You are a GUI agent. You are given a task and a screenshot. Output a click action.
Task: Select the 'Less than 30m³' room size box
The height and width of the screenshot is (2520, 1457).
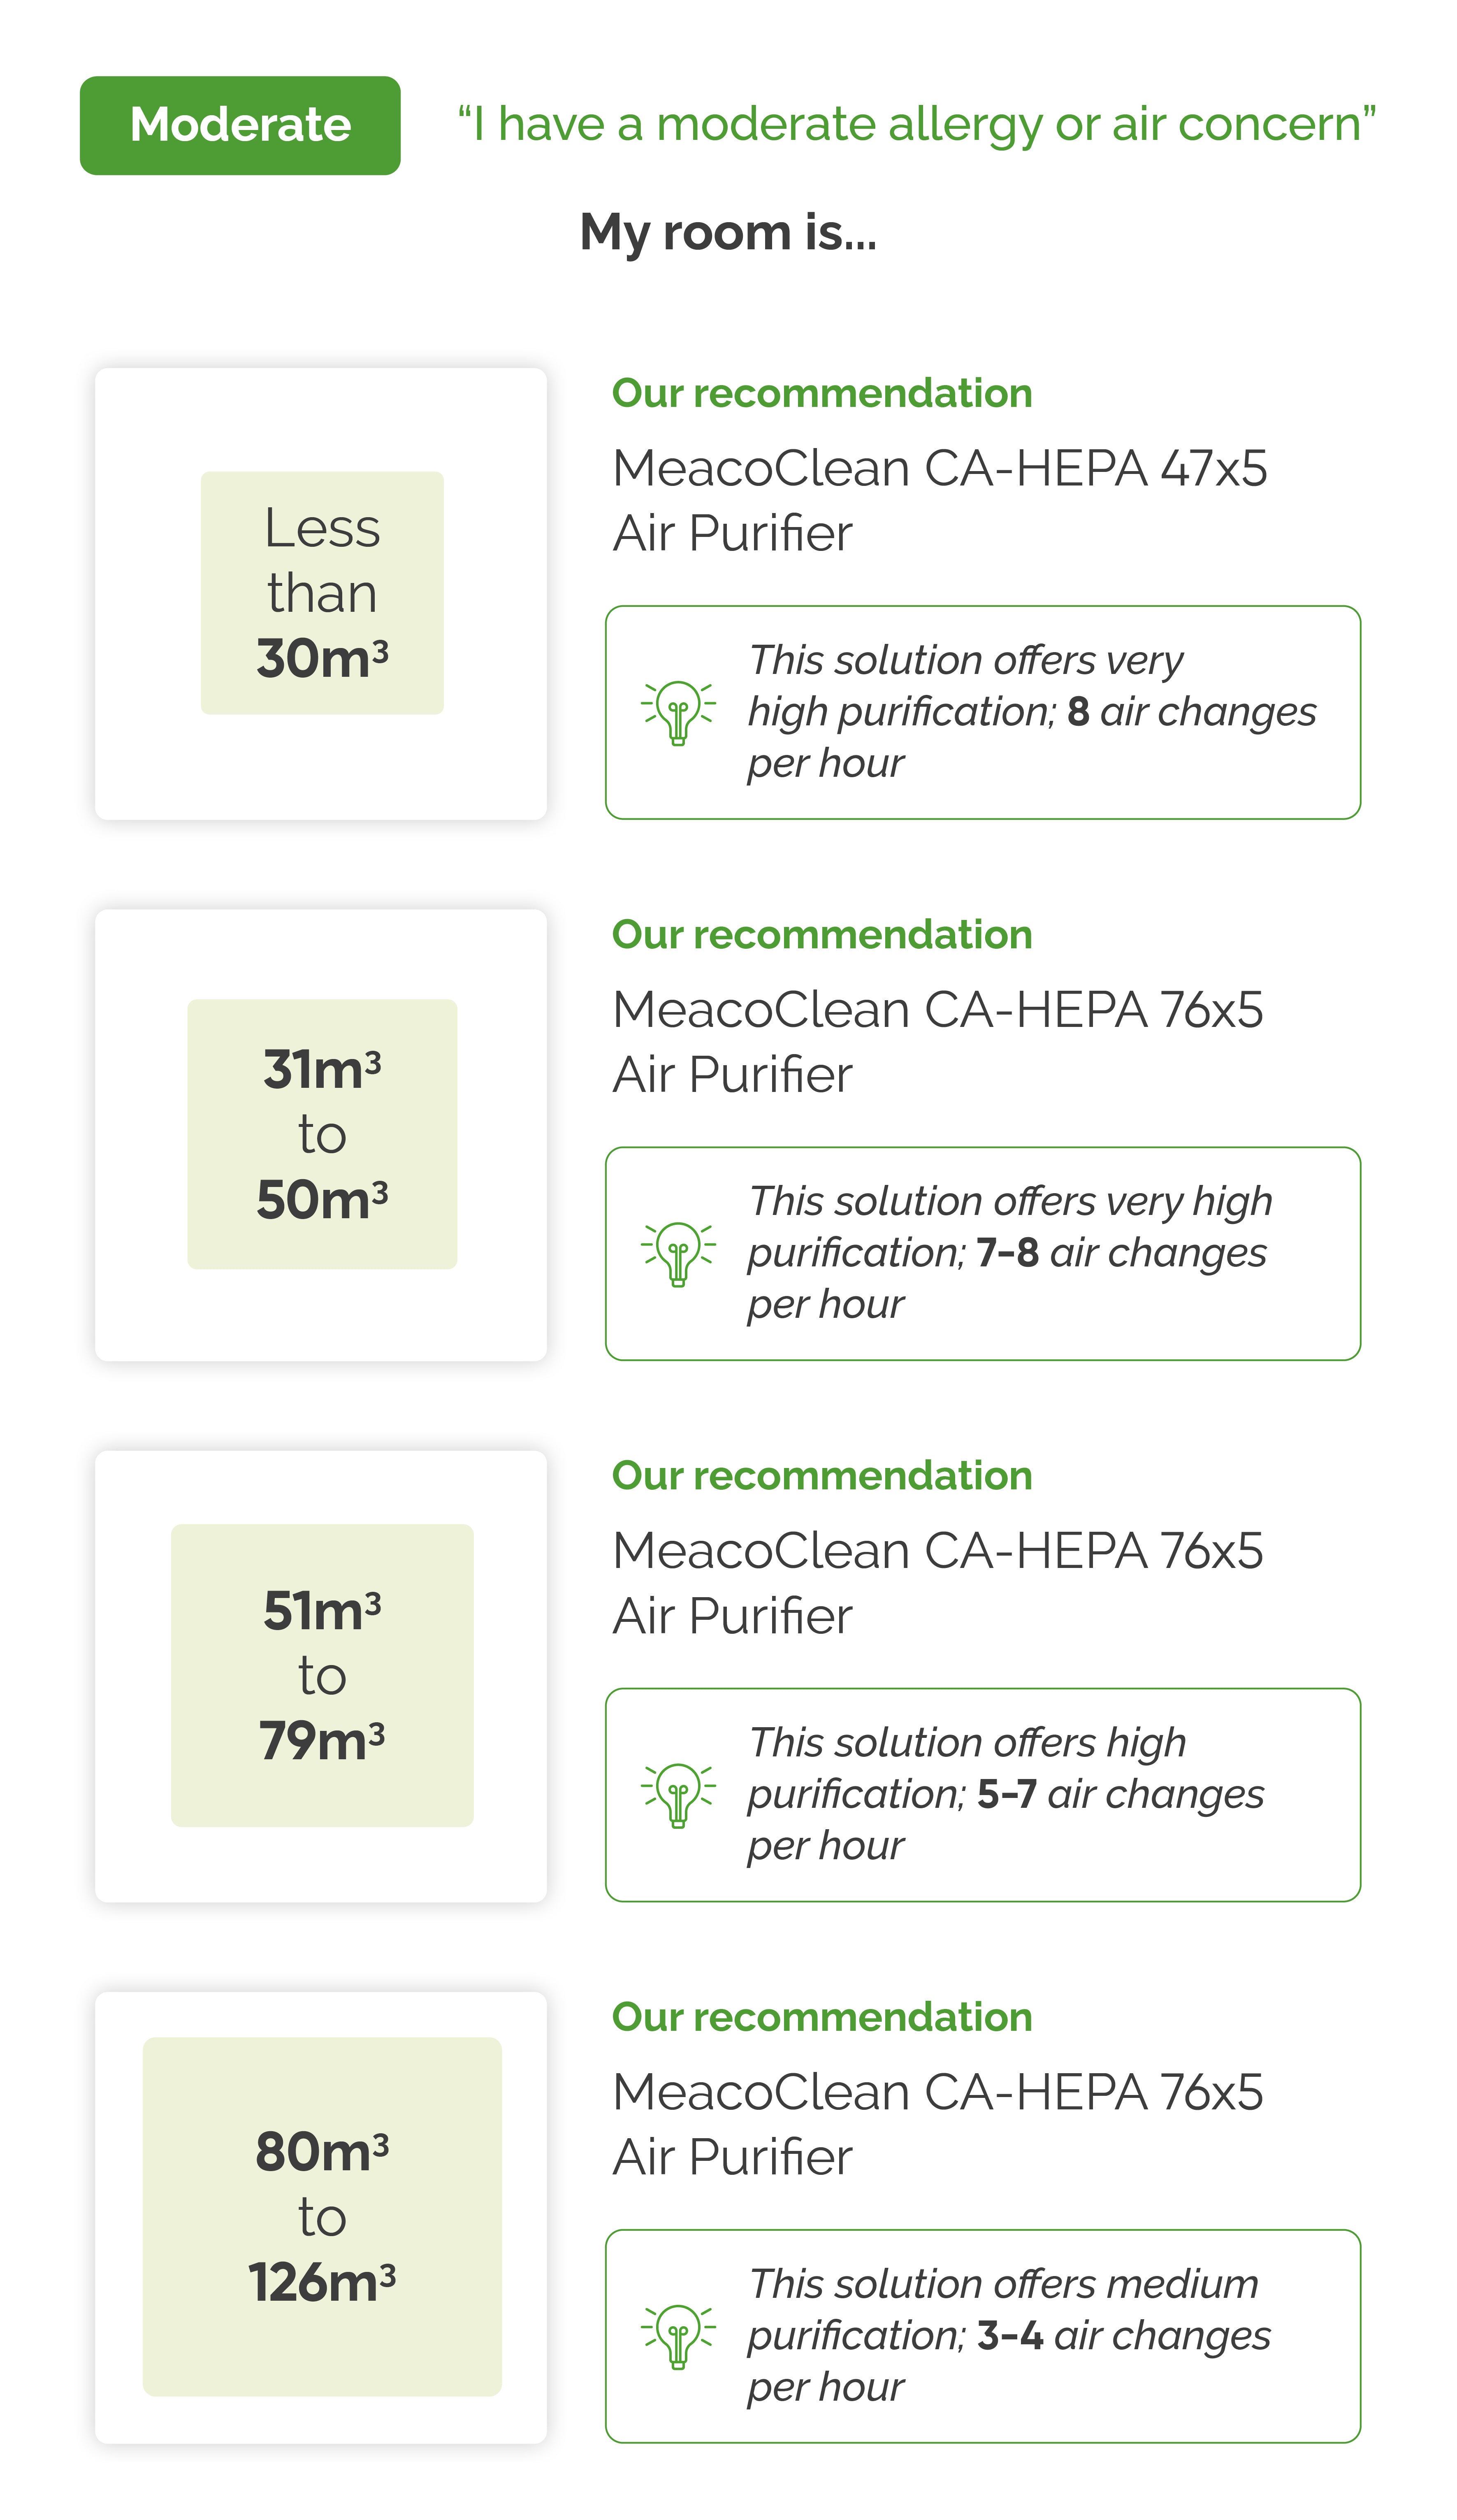[321, 593]
